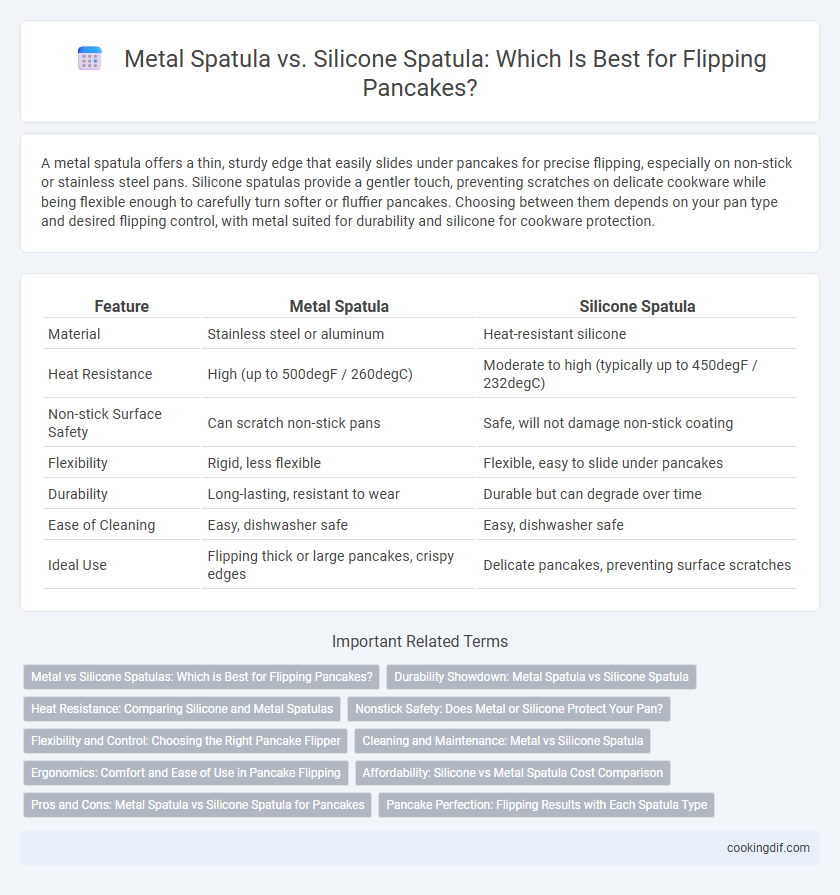
Task: Click the calendar icon beside the title
Action: (x=90, y=59)
